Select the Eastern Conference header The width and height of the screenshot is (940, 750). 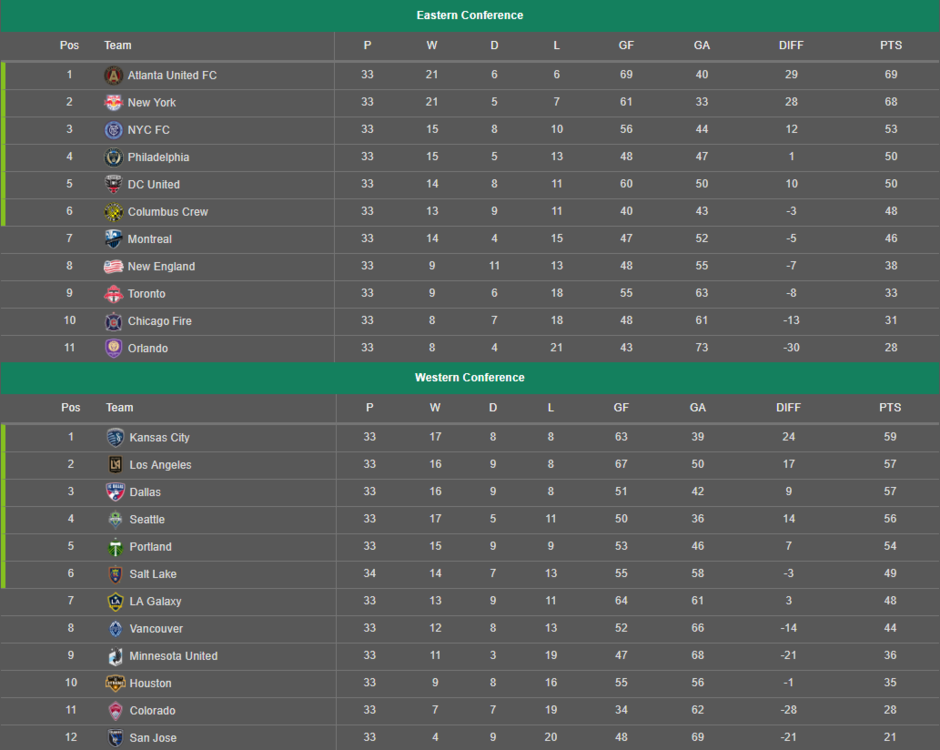tap(470, 15)
